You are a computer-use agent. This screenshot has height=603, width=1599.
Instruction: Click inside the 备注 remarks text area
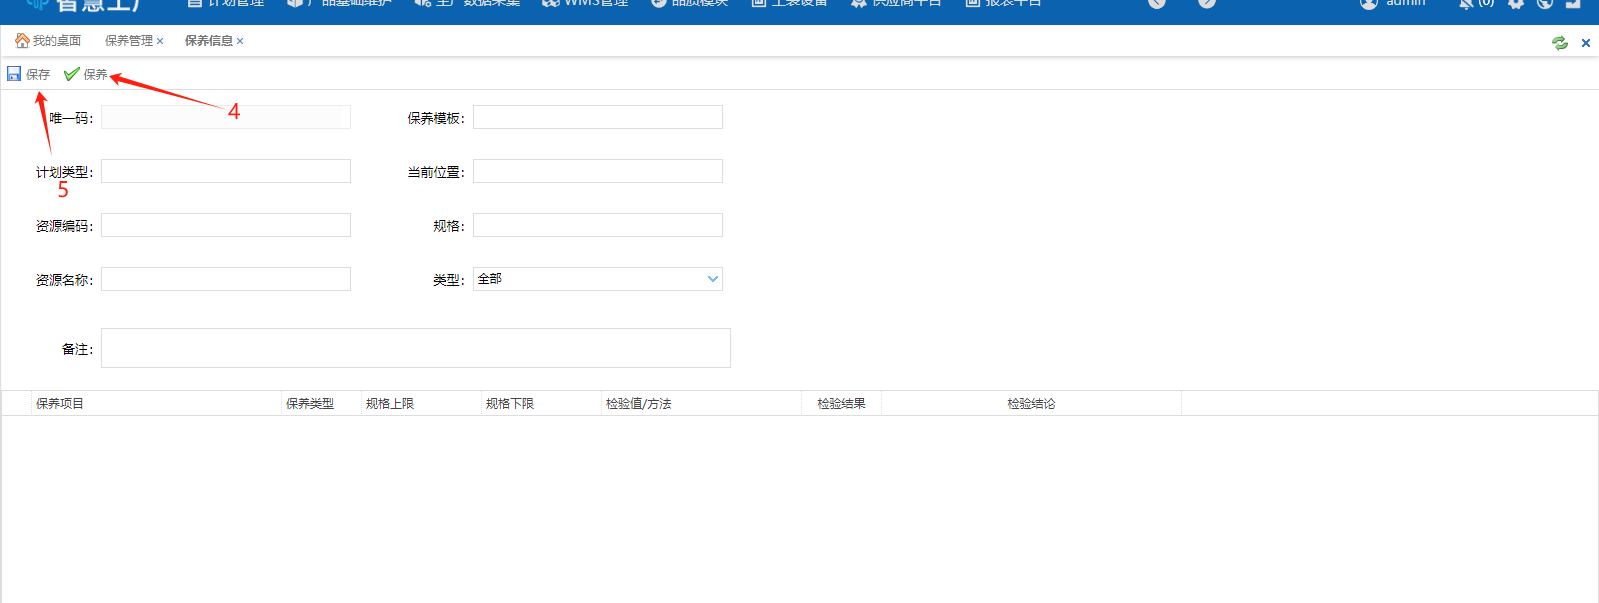pyautogui.click(x=415, y=348)
